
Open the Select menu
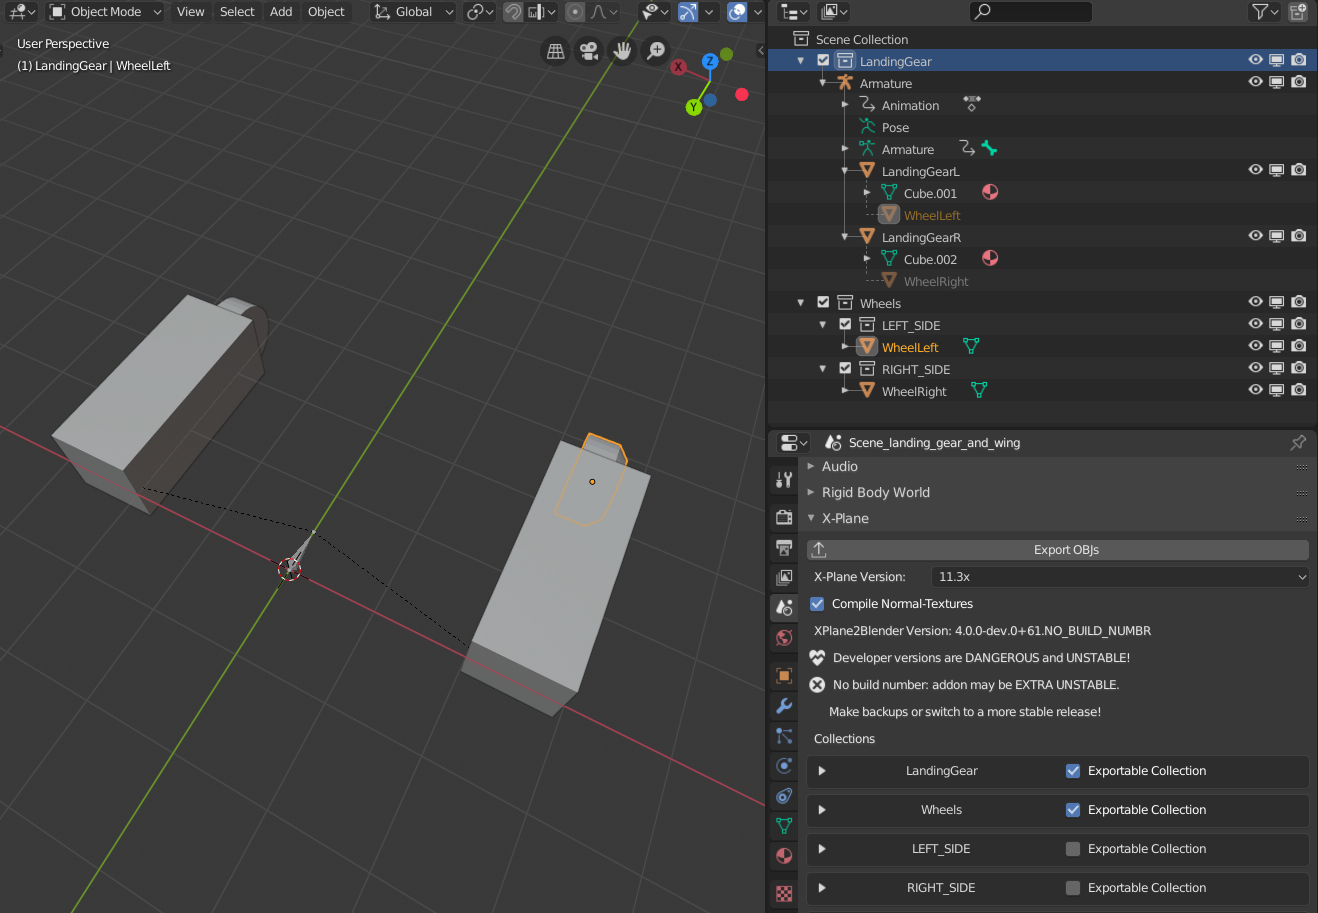237,12
